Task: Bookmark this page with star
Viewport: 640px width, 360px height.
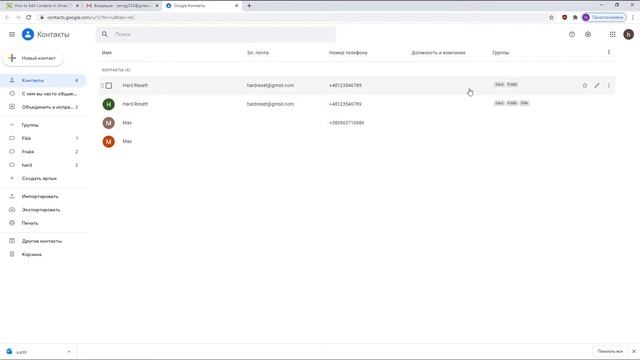Action: pyautogui.click(x=551, y=18)
